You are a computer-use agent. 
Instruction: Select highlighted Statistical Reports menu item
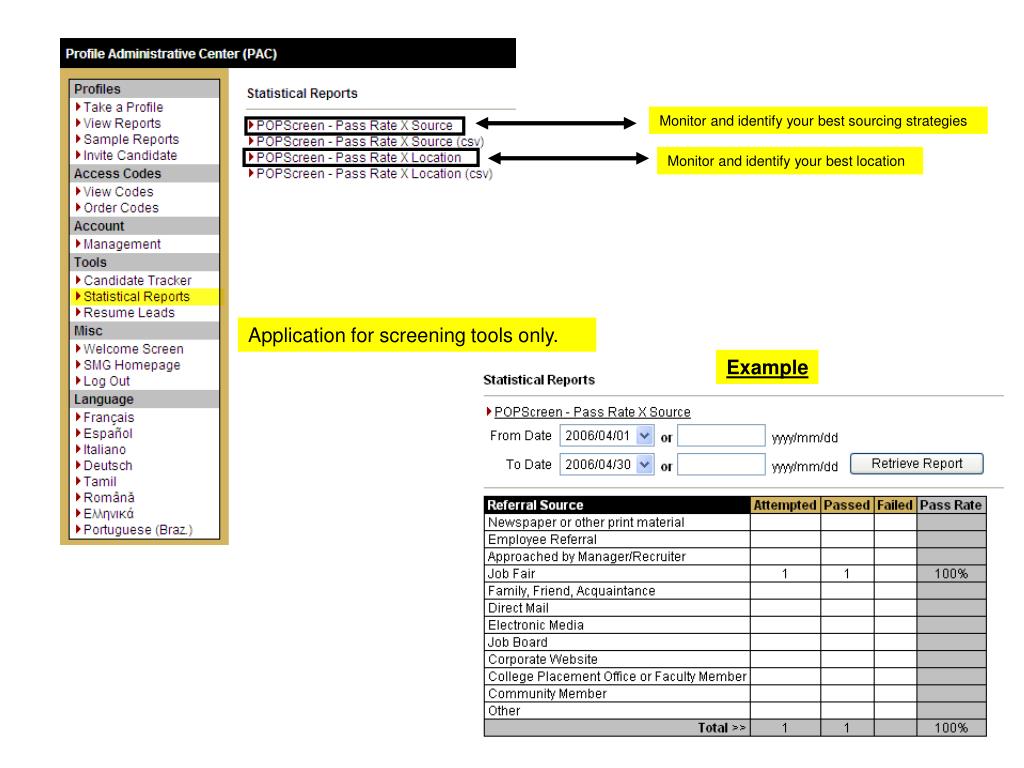136,296
